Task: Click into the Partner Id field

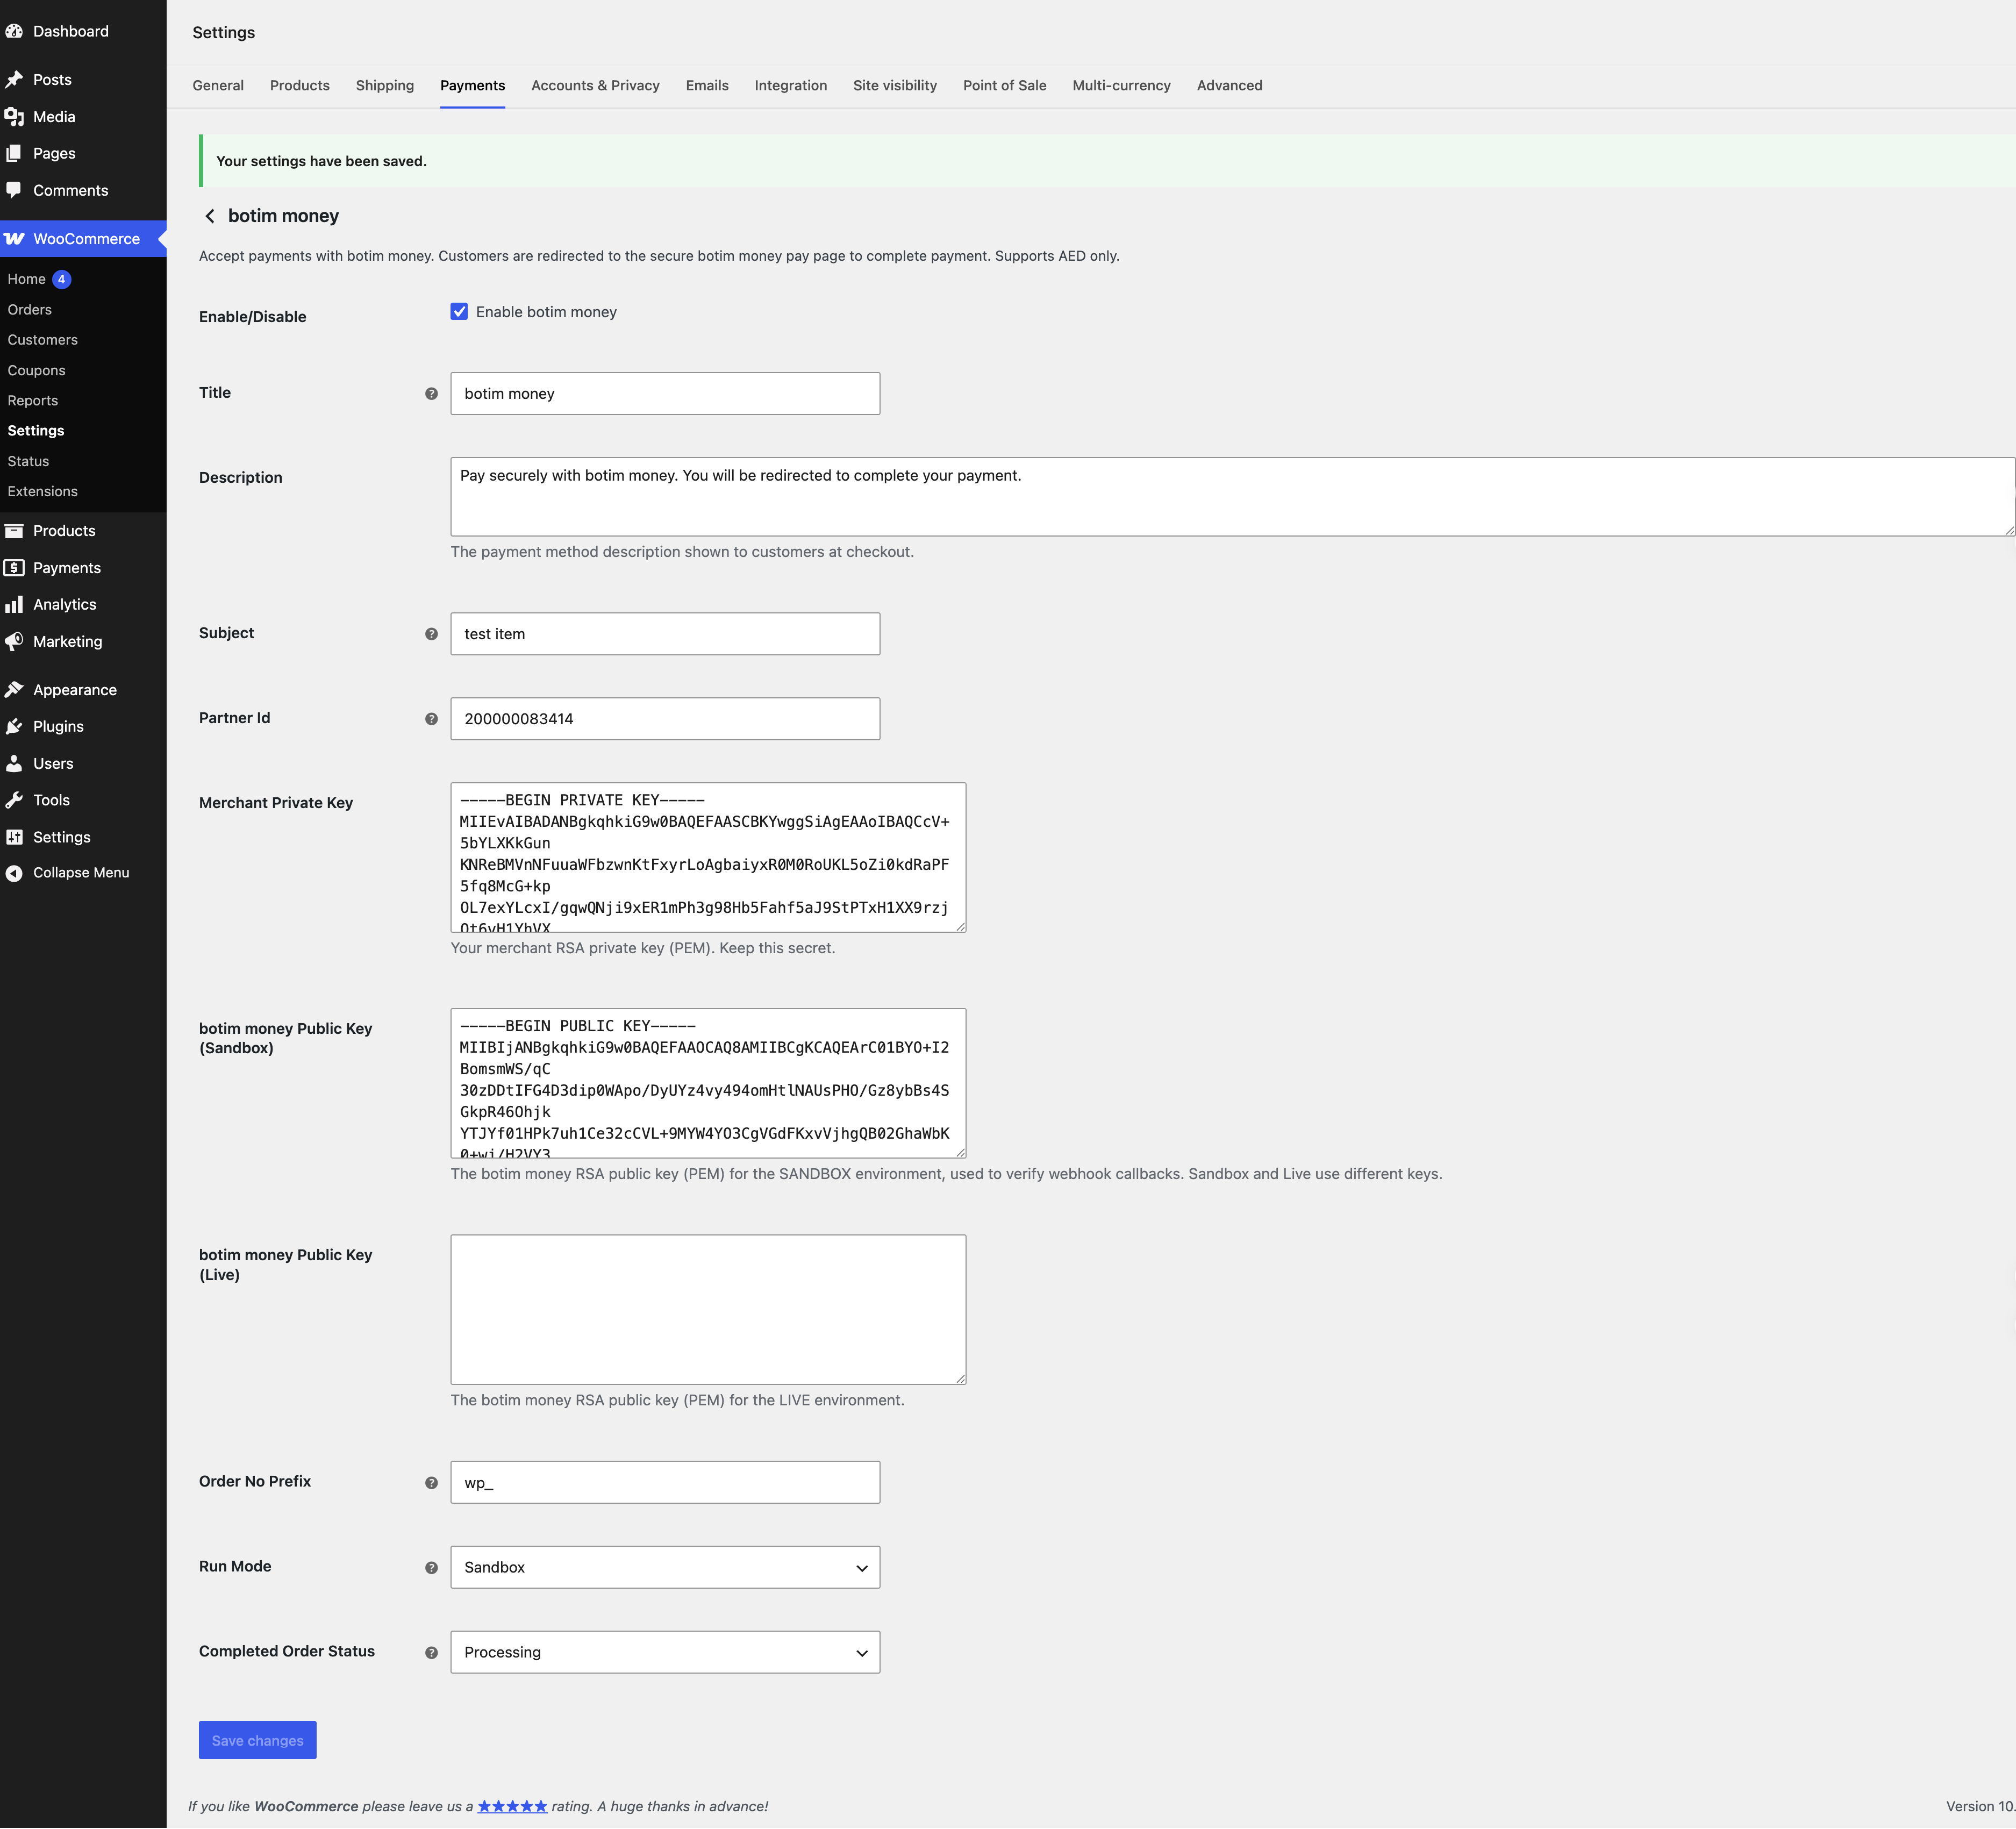Action: click(665, 719)
